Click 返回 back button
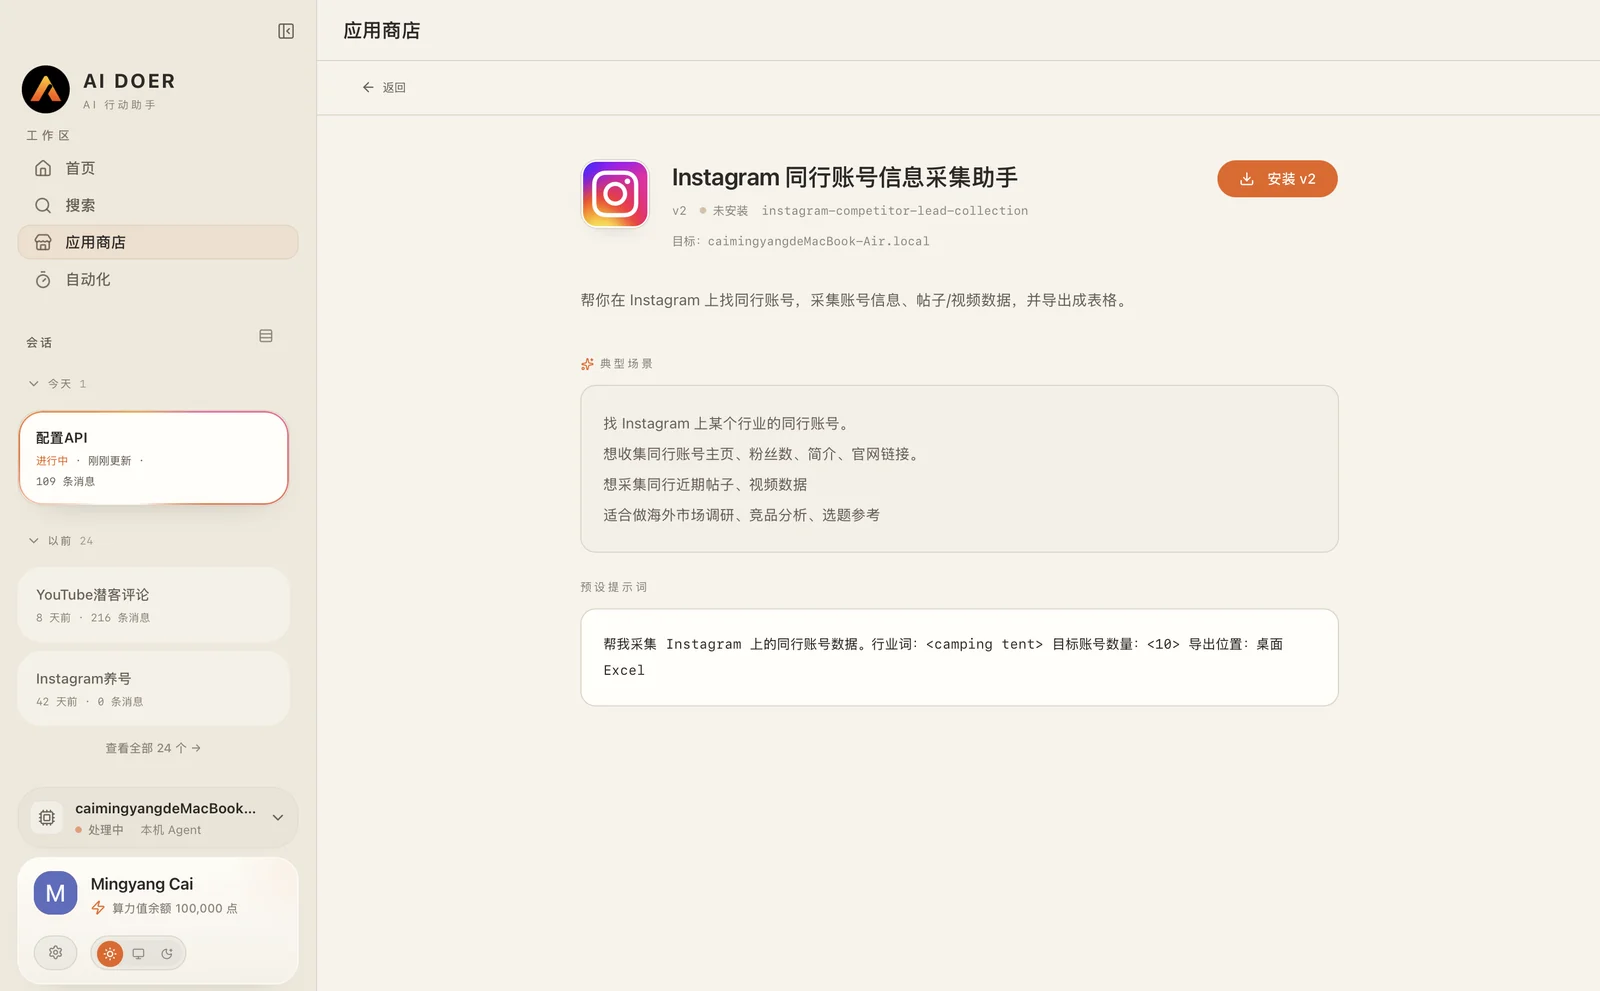The image size is (1600, 991). click(384, 88)
